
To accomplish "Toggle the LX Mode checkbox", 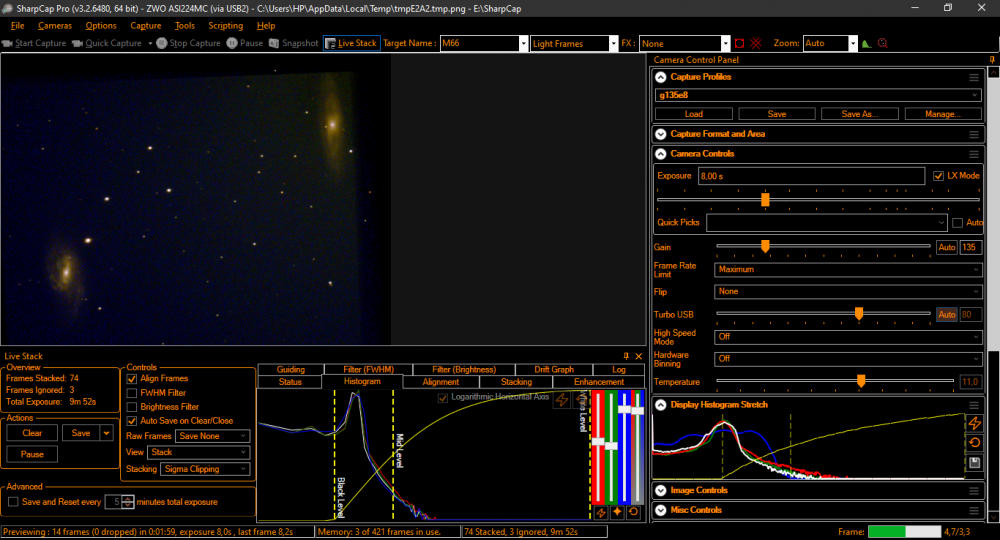I will (938, 176).
